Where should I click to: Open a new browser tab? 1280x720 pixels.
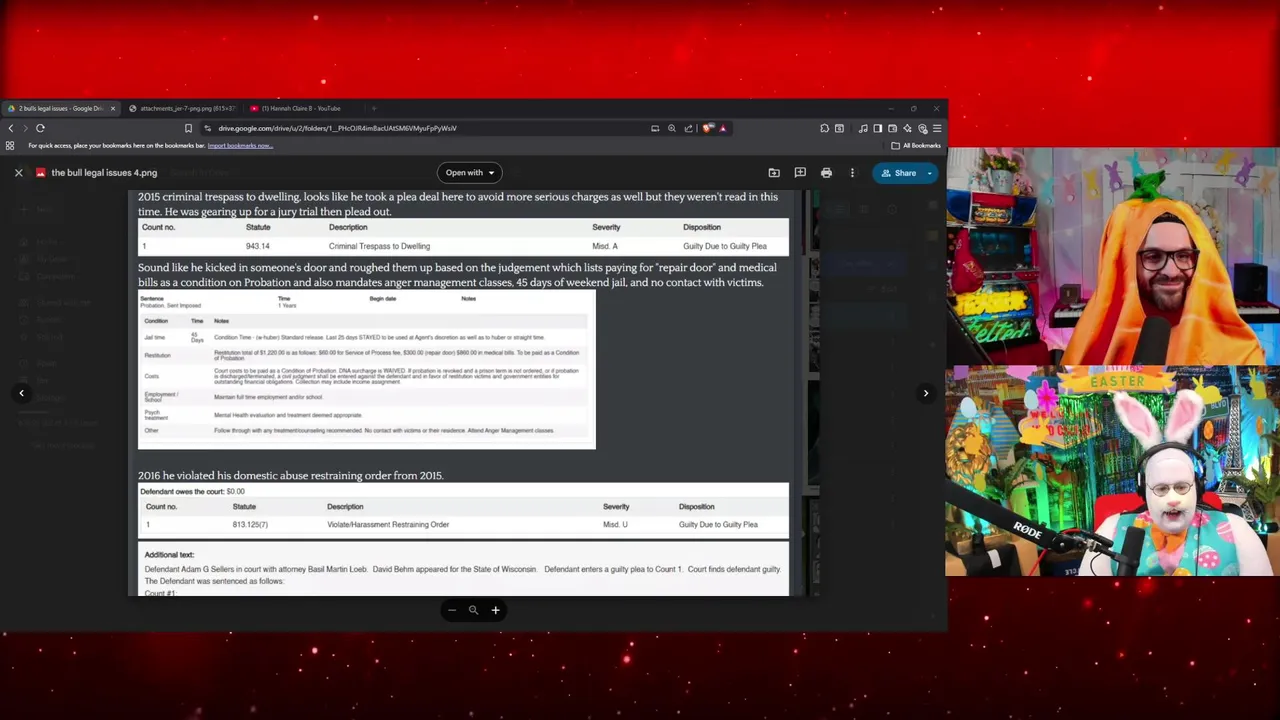[x=374, y=108]
